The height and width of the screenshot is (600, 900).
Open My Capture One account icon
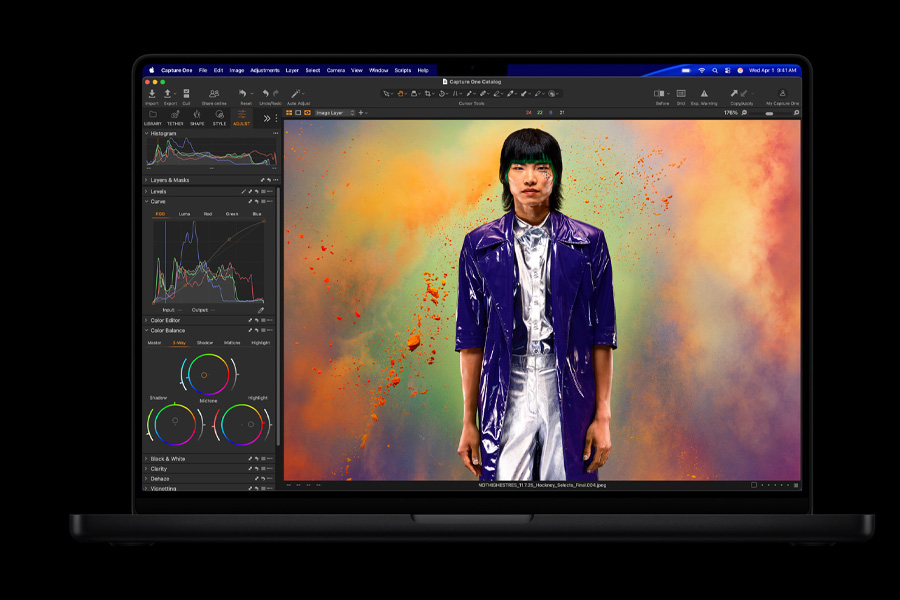(783, 93)
